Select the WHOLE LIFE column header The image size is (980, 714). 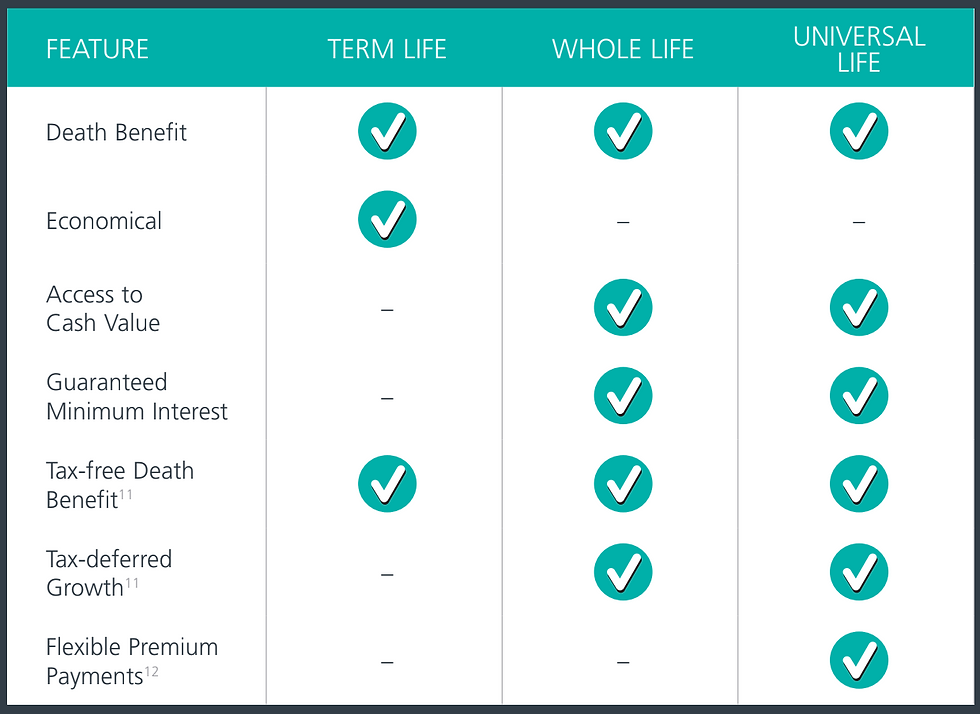coord(623,49)
